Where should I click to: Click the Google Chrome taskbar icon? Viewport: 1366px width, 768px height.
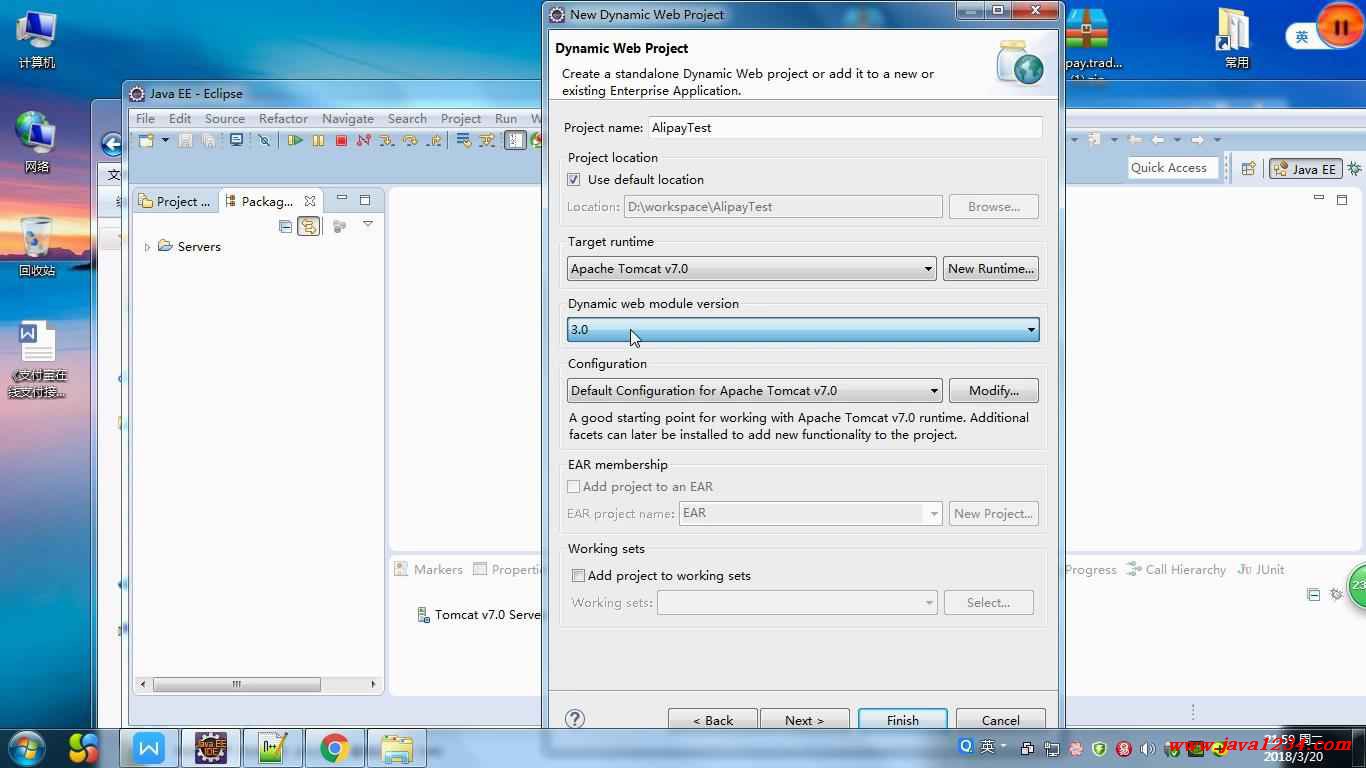[335, 748]
